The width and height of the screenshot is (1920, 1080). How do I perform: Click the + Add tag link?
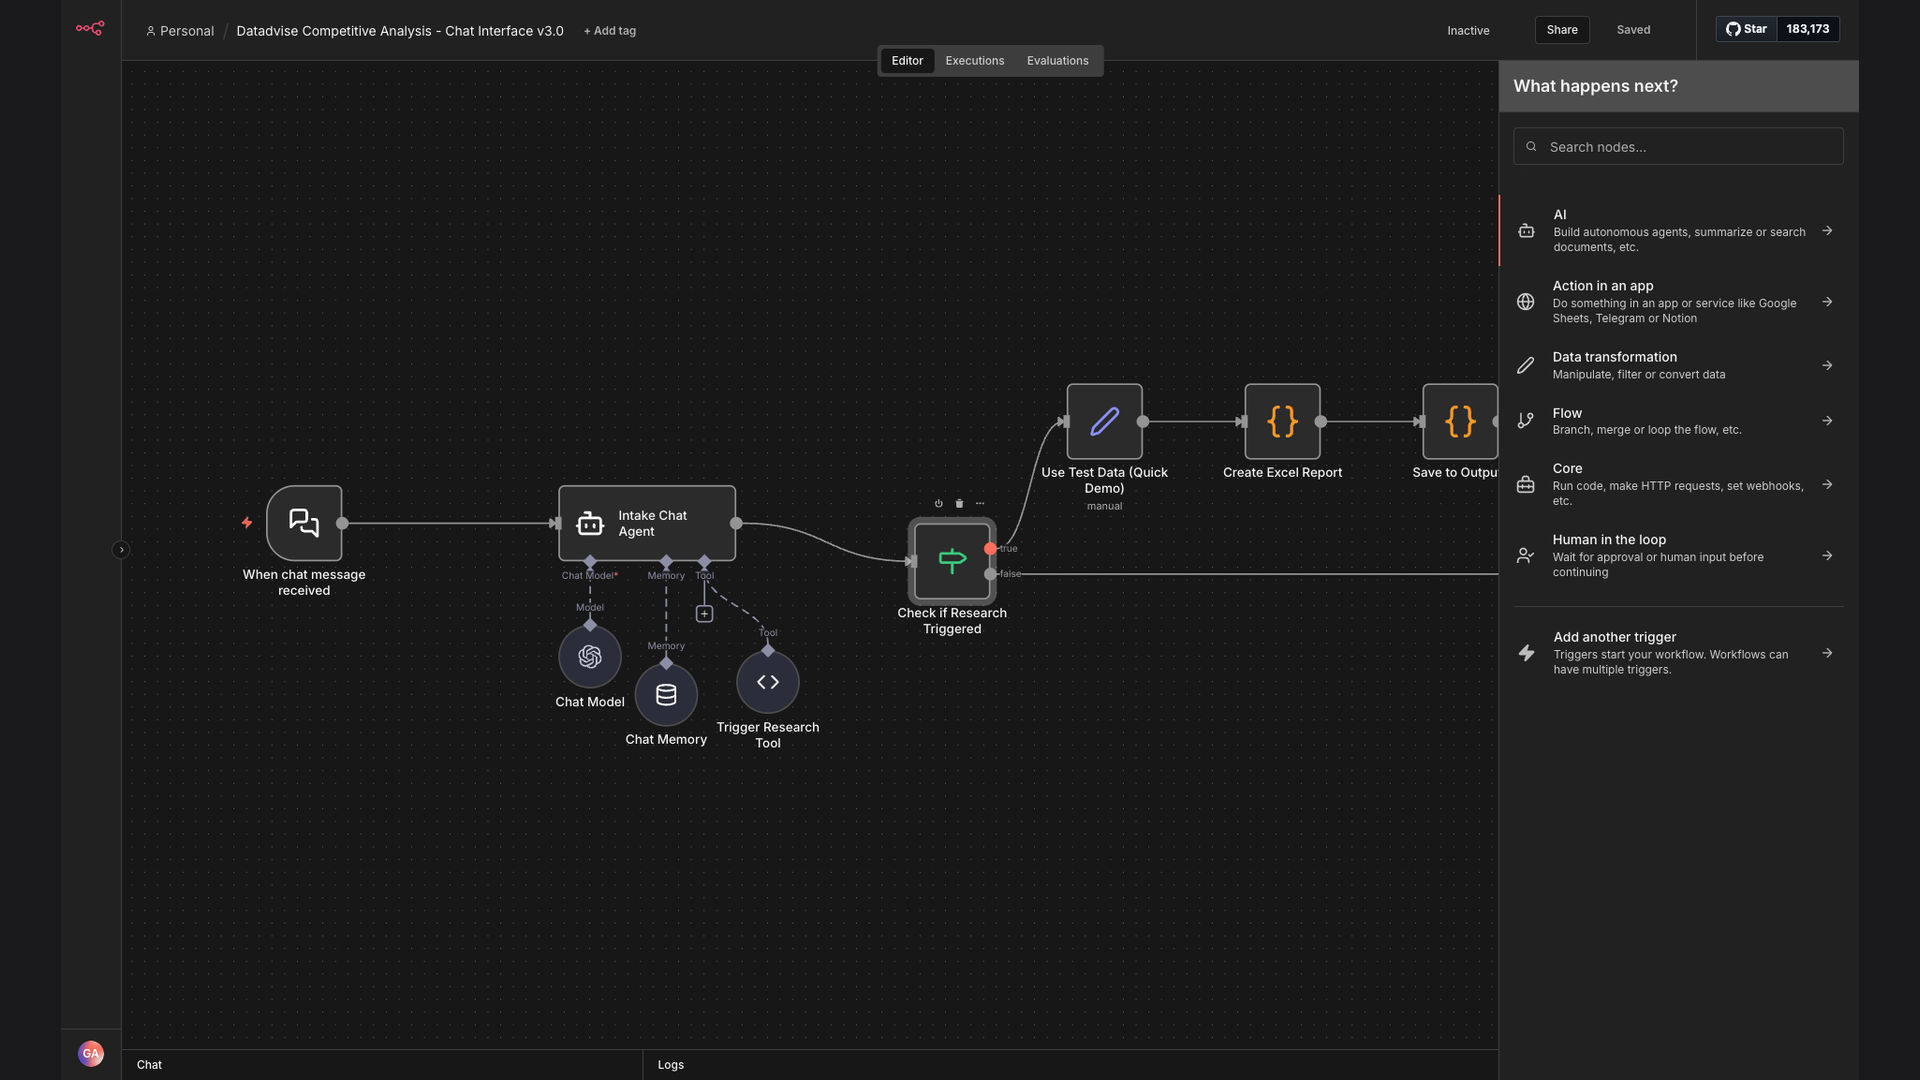pyautogui.click(x=609, y=31)
